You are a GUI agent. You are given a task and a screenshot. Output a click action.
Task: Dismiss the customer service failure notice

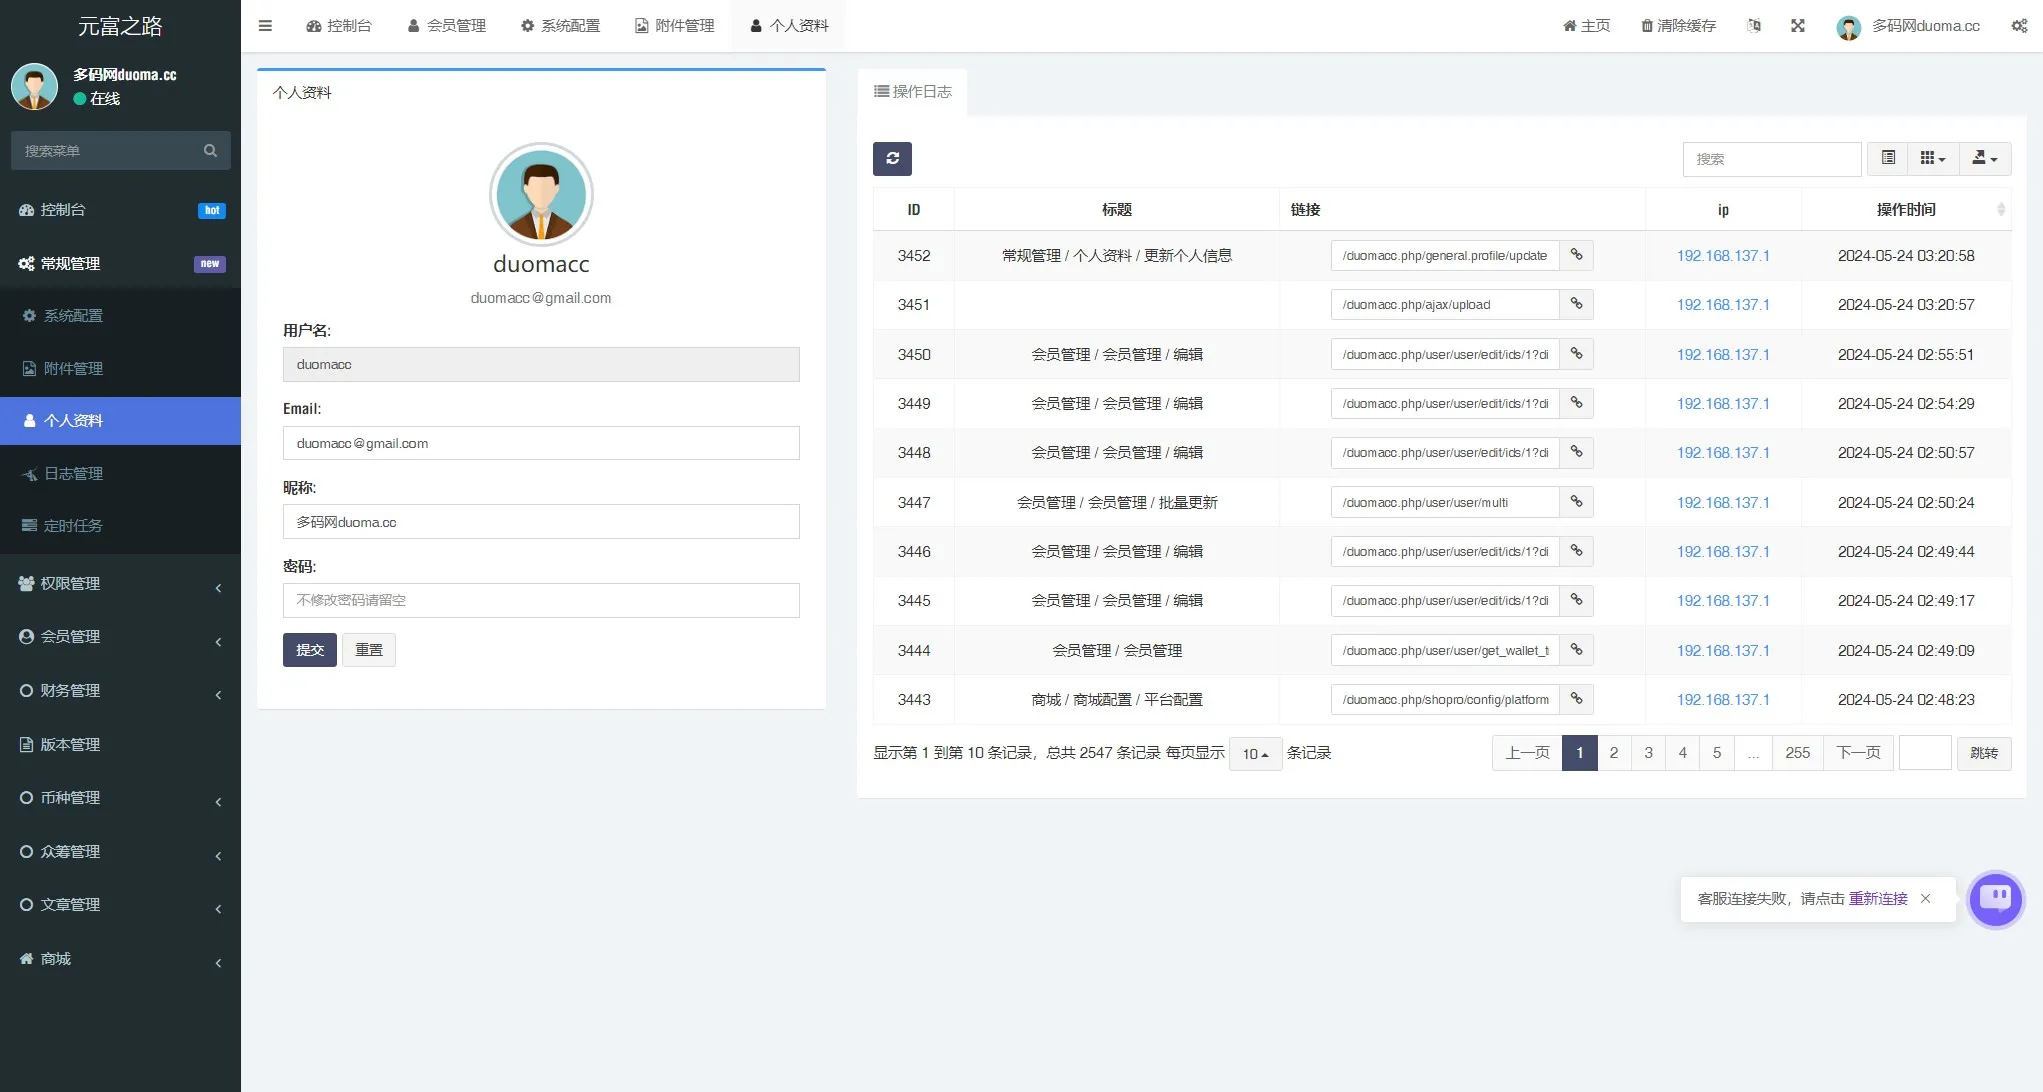(x=1925, y=899)
